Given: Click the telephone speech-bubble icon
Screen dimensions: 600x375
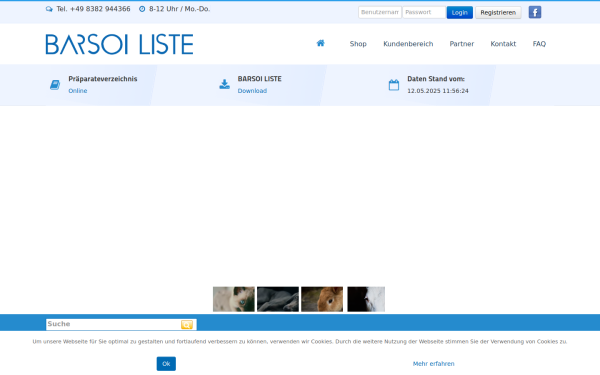Looking at the screenshot, I should tap(49, 9).
